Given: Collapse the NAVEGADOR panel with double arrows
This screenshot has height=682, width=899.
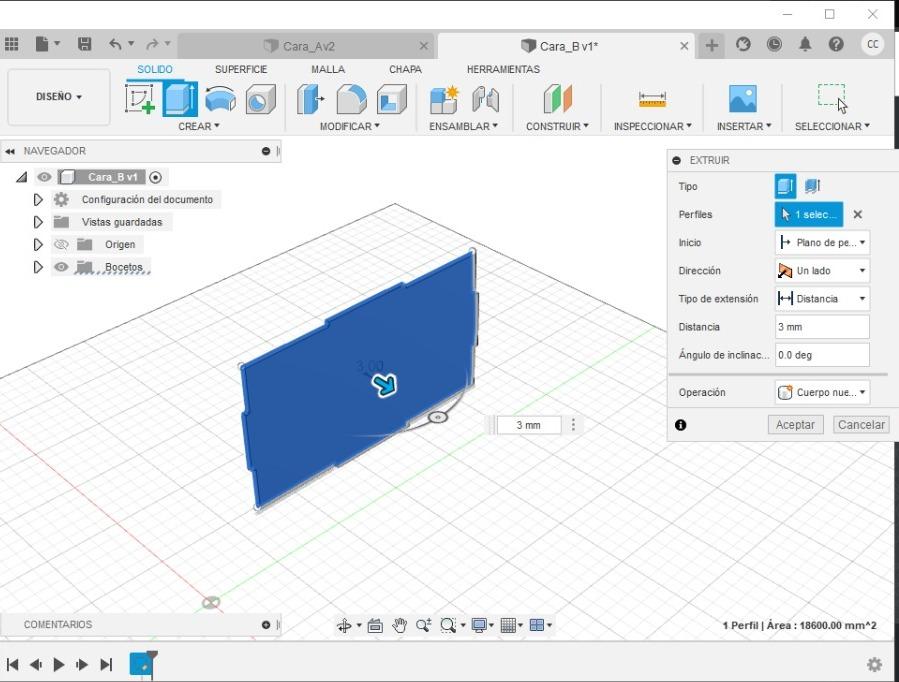Looking at the screenshot, I should (10, 151).
